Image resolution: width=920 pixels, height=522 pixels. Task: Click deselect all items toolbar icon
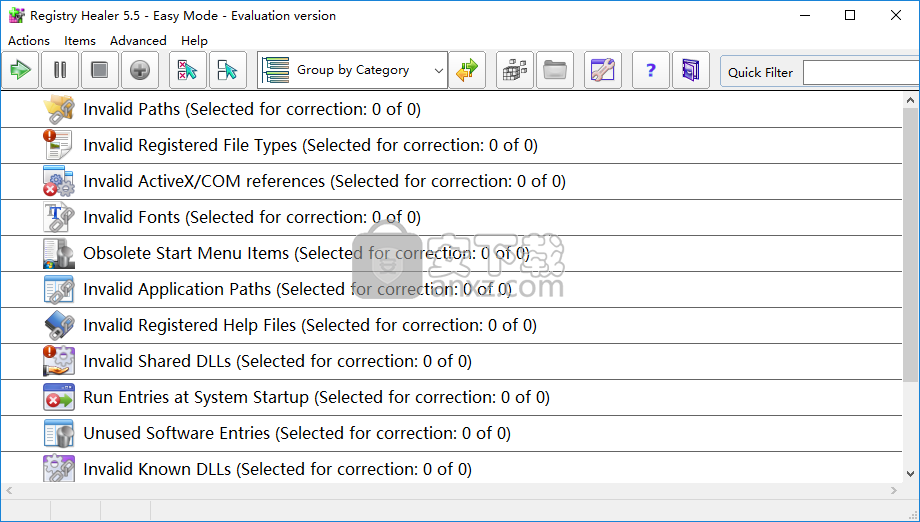point(188,70)
